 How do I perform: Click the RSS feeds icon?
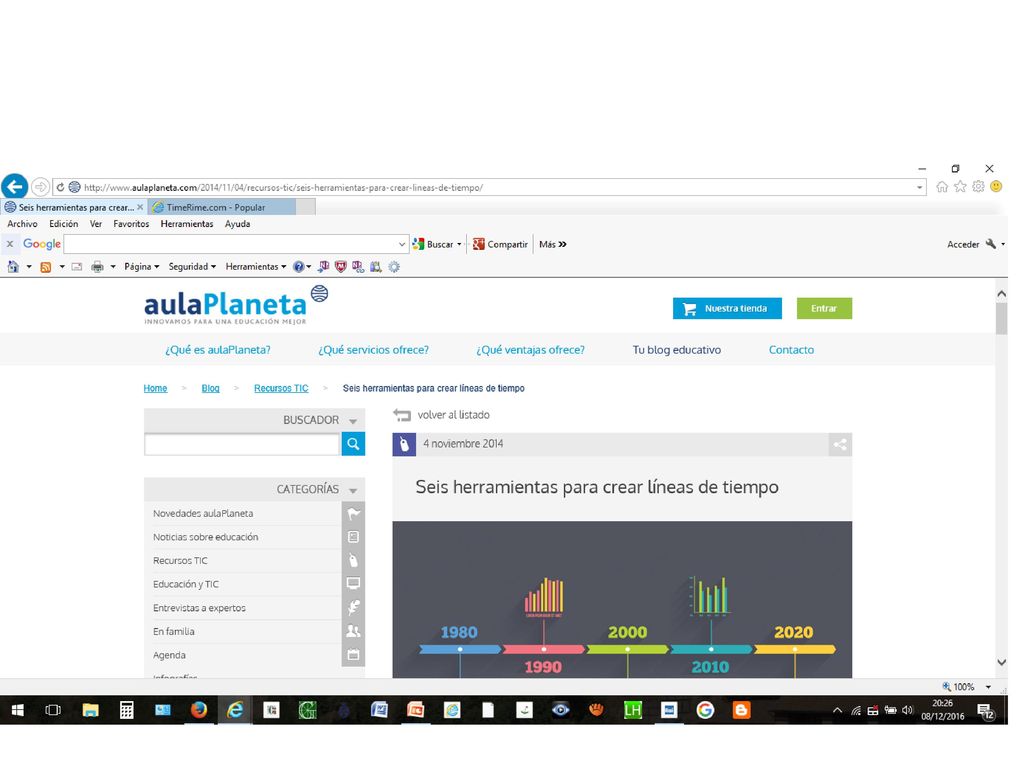point(46,266)
